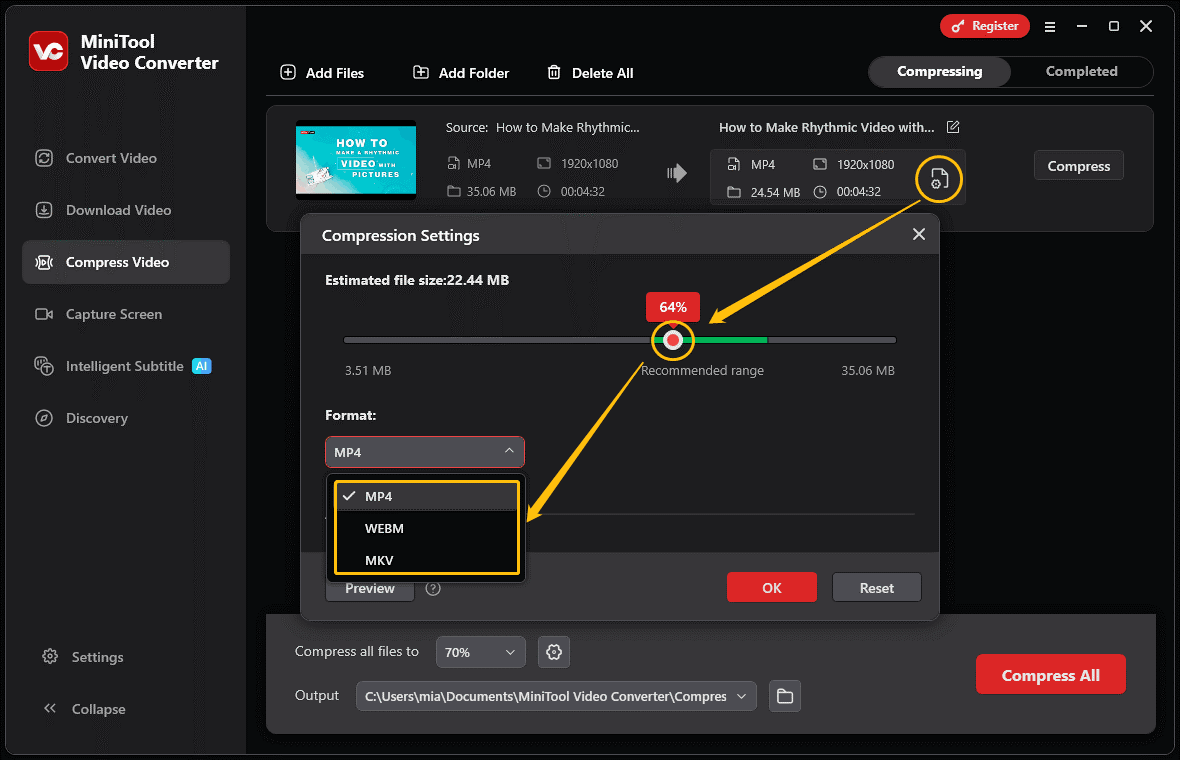This screenshot has width=1180, height=760.
Task: Click the red Register button
Action: point(984,26)
